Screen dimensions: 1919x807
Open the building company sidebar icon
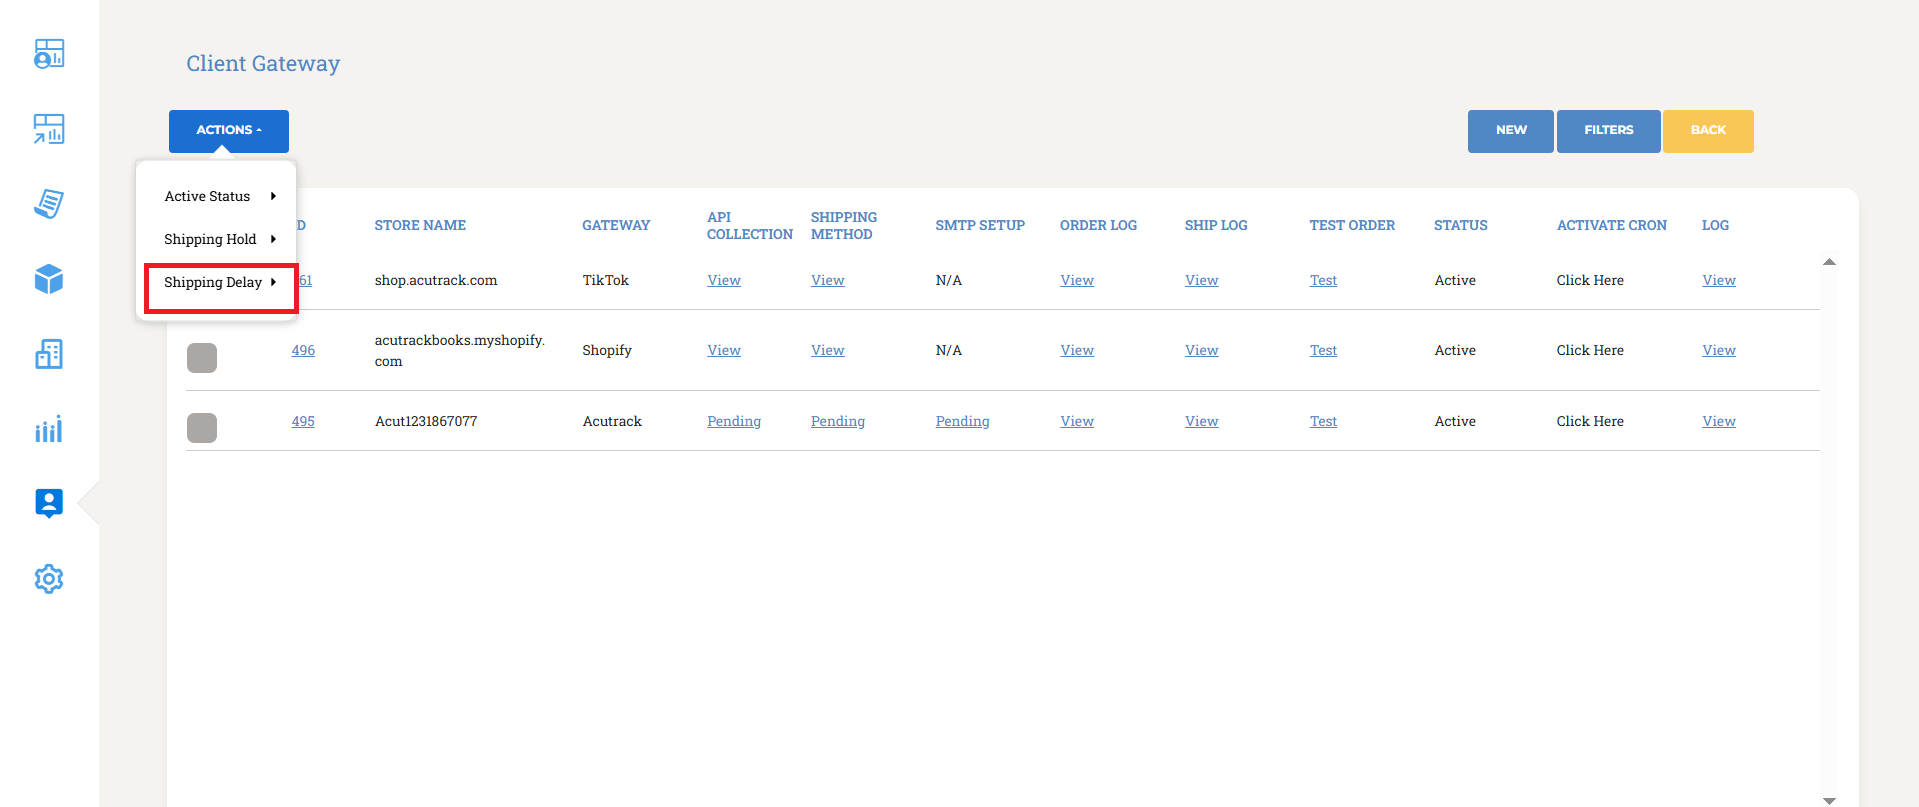49,354
